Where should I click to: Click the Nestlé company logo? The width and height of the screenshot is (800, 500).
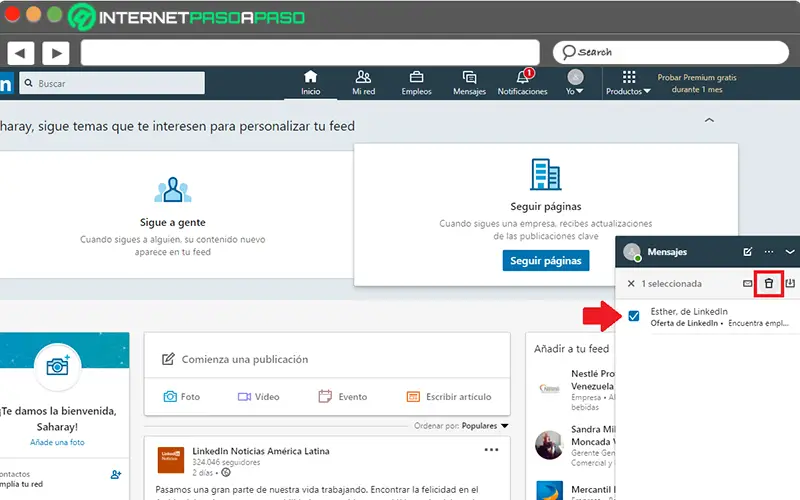tap(549, 389)
